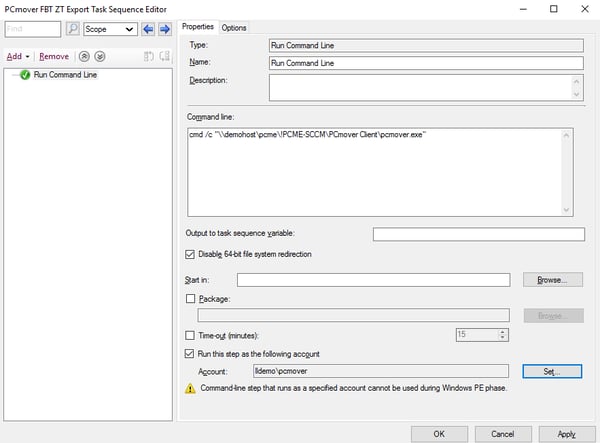The height and width of the screenshot is (443, 600).
Task: Move step up with the up-chevron icon
Action: 84,57
